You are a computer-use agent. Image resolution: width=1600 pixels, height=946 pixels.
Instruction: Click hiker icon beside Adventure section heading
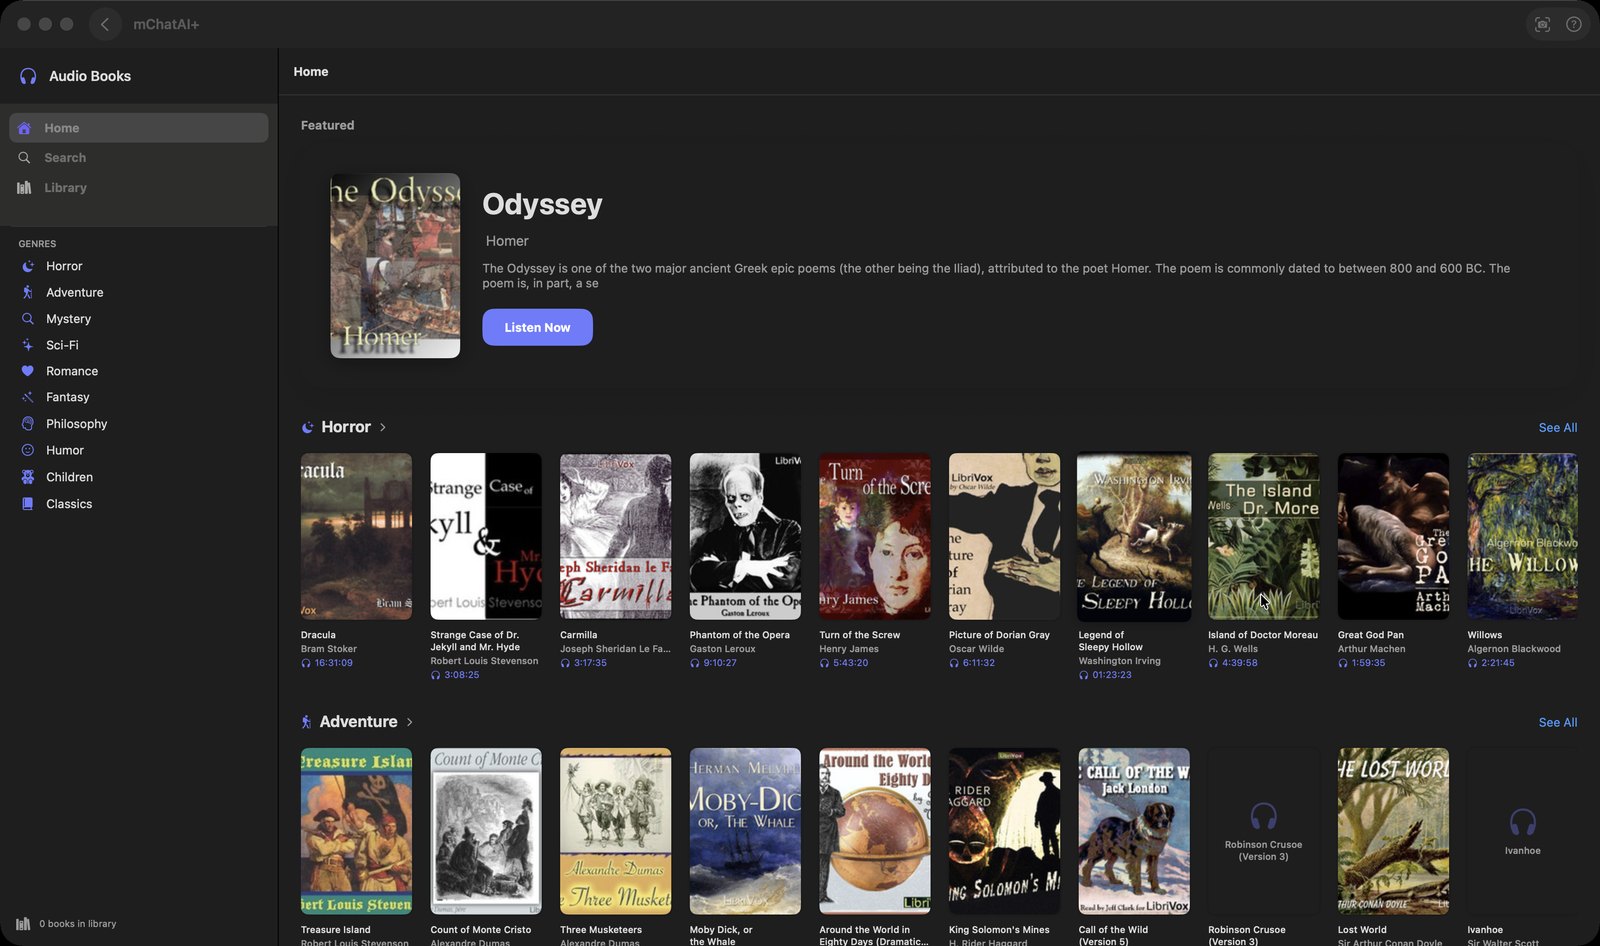click(x=307, y=722)
